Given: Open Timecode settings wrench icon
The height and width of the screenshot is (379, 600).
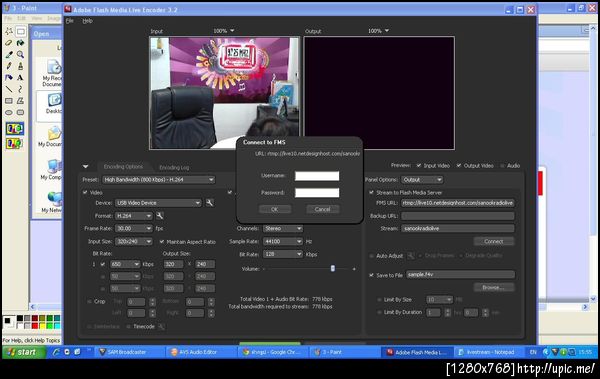Looking at the screenshot, I should (161, 327).
